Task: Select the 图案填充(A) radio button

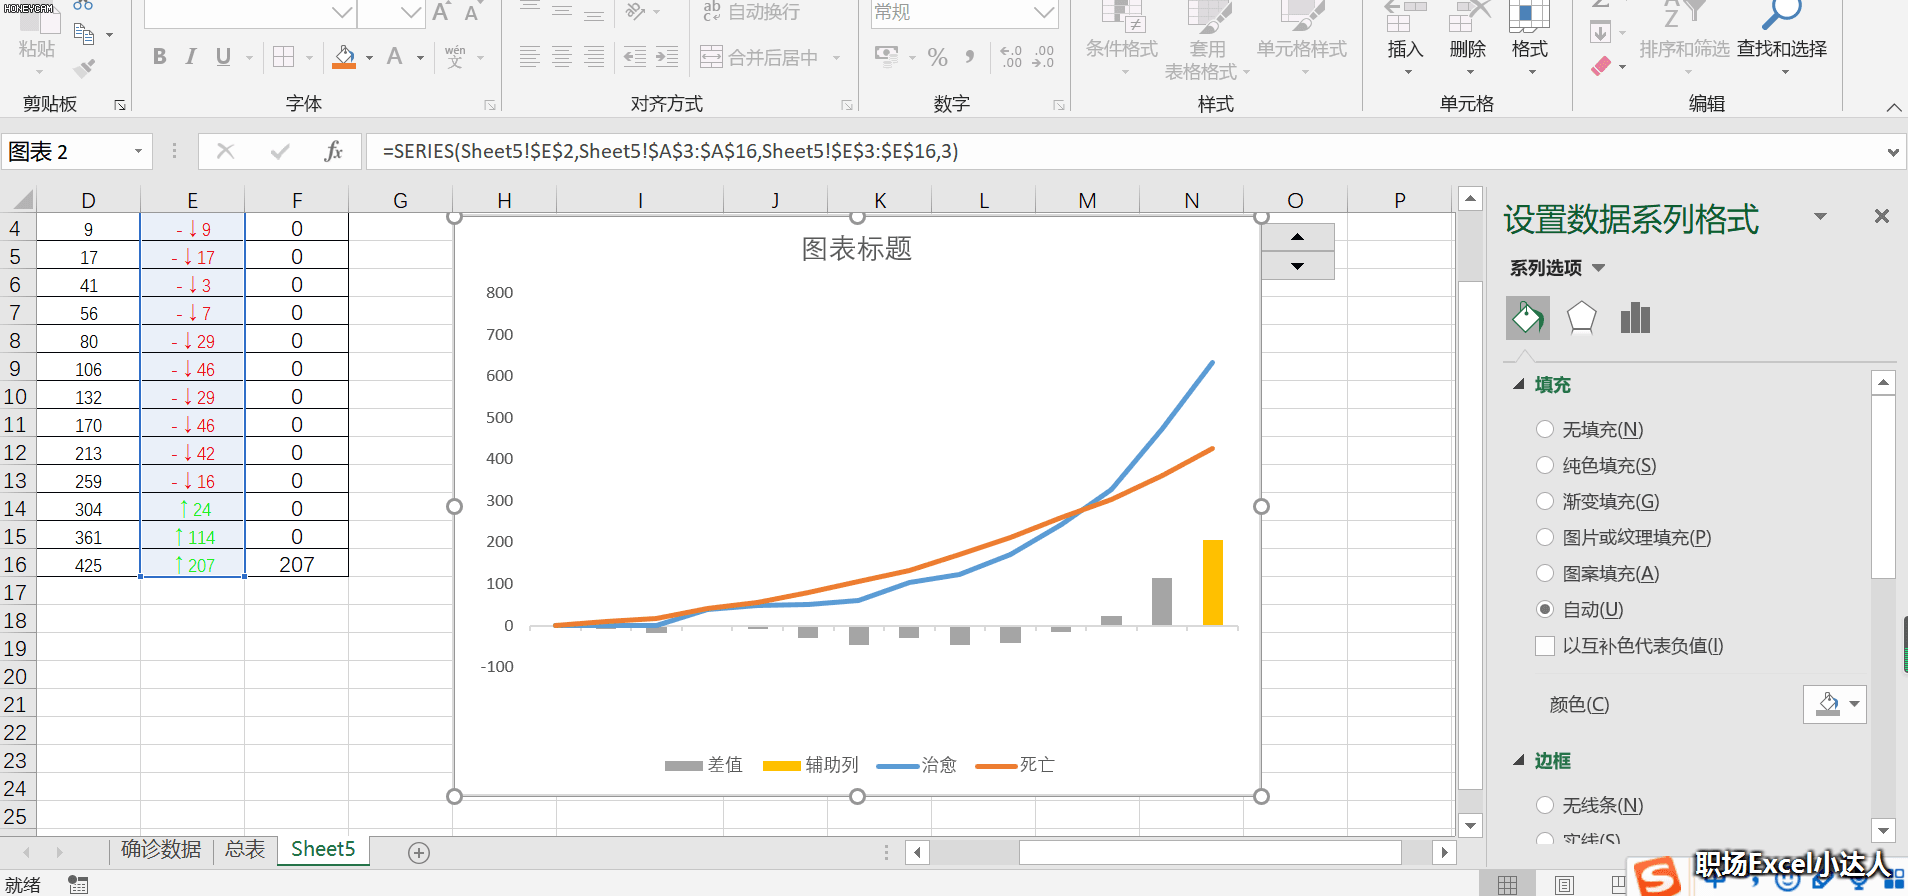Action: pos(1545,573)
